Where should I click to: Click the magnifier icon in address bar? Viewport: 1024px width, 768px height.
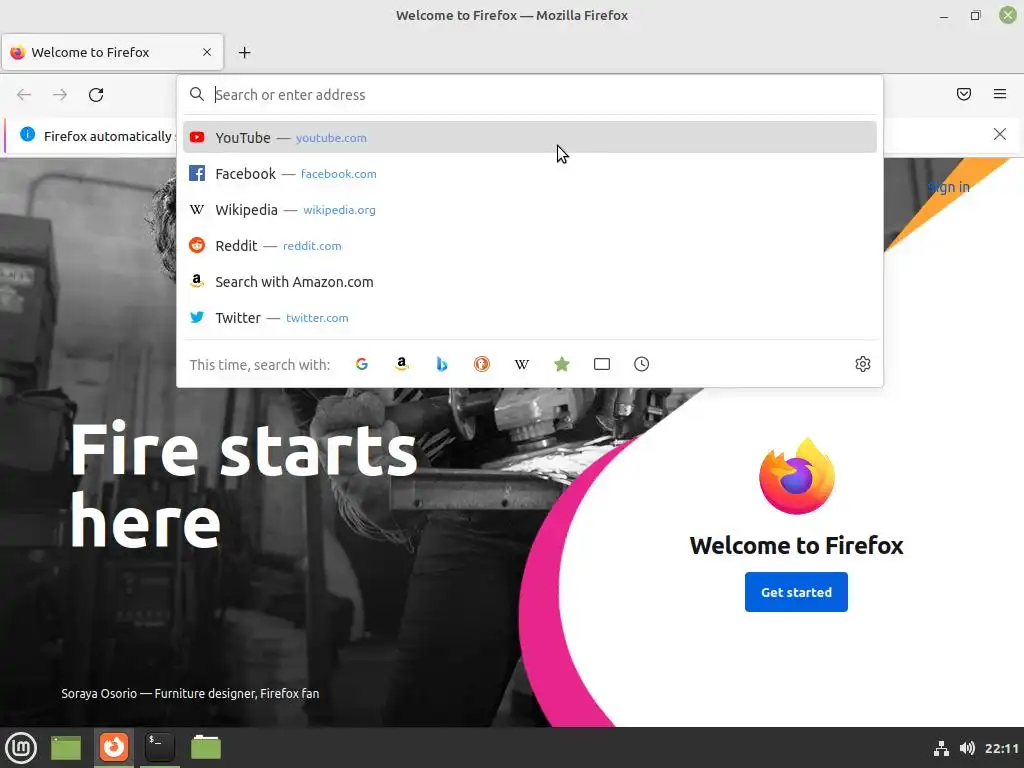coord(197,94)
